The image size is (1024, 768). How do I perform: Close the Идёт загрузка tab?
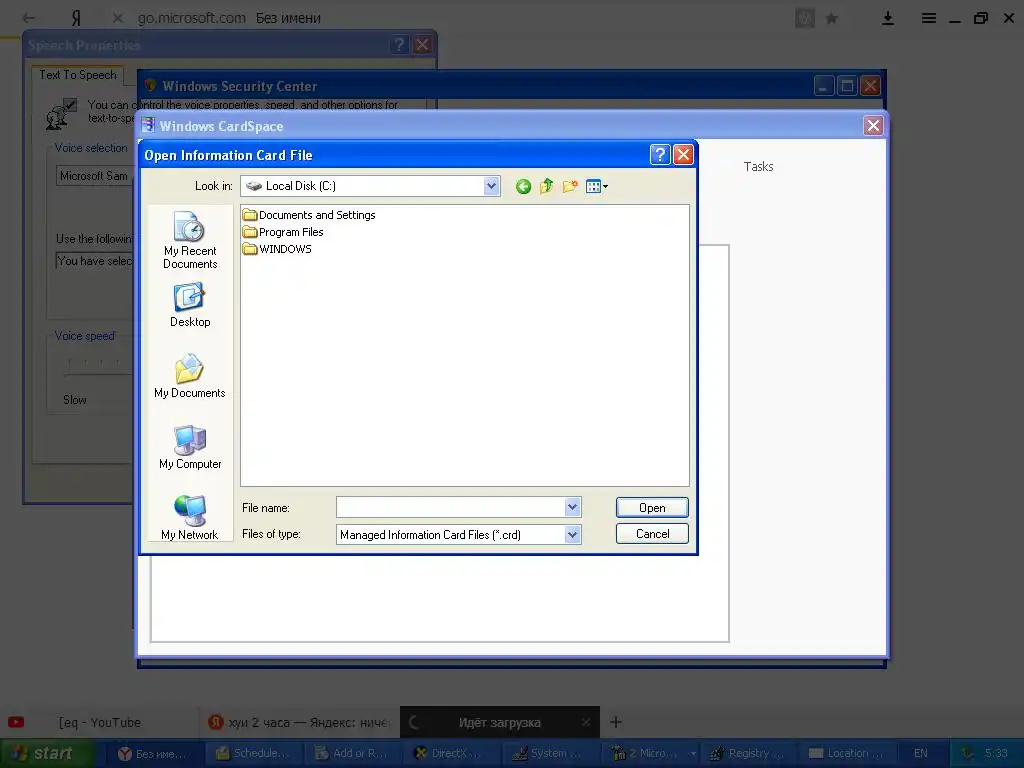click(x=585, y=722)
